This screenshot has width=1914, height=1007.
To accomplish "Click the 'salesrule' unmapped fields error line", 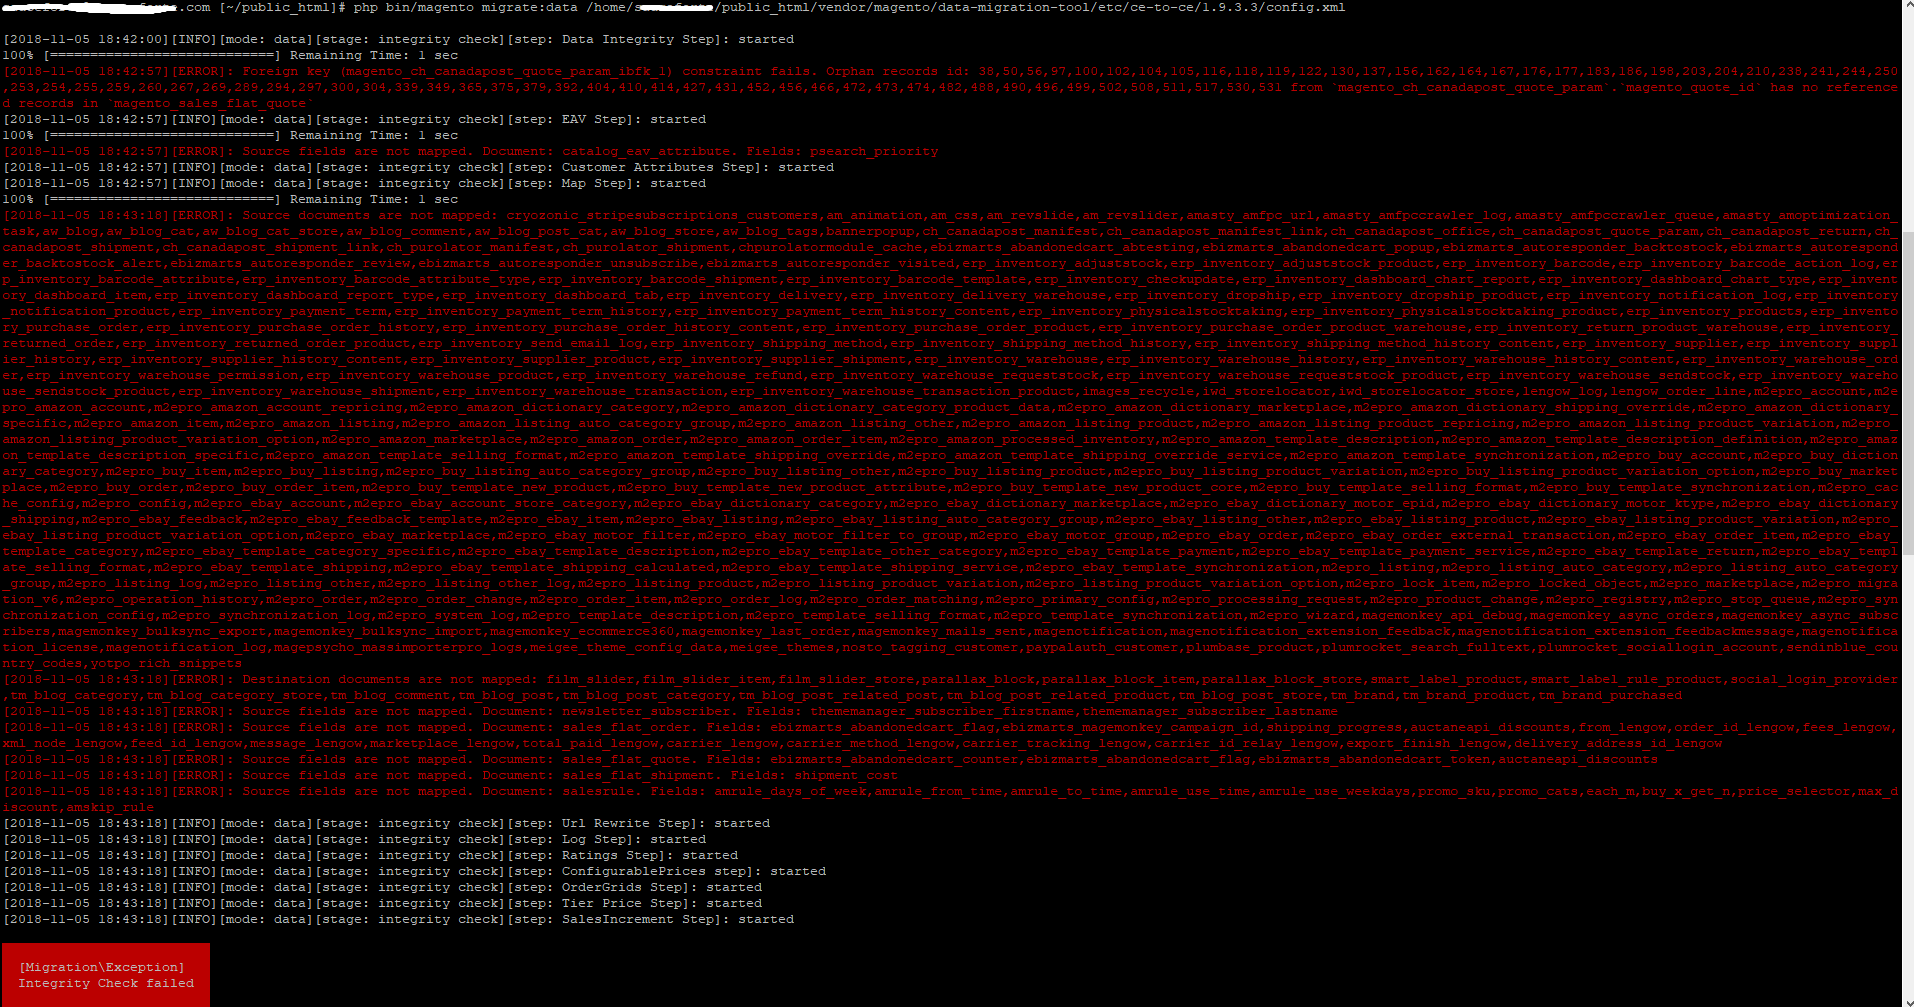I will (x=950, y=799).
